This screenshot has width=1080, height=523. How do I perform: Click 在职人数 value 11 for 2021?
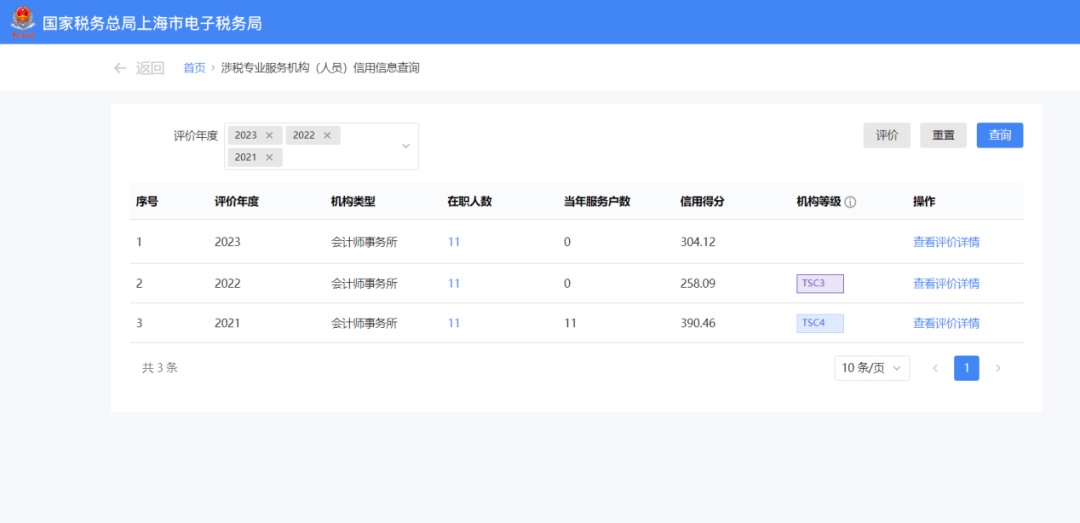click(x=454, y=323)
